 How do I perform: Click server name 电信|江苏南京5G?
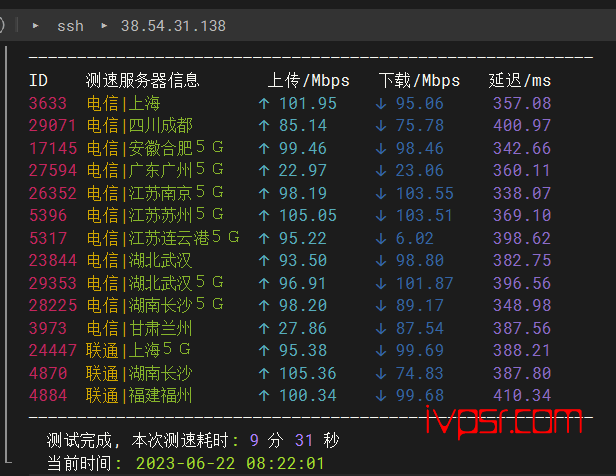click(x=155, y=193)
